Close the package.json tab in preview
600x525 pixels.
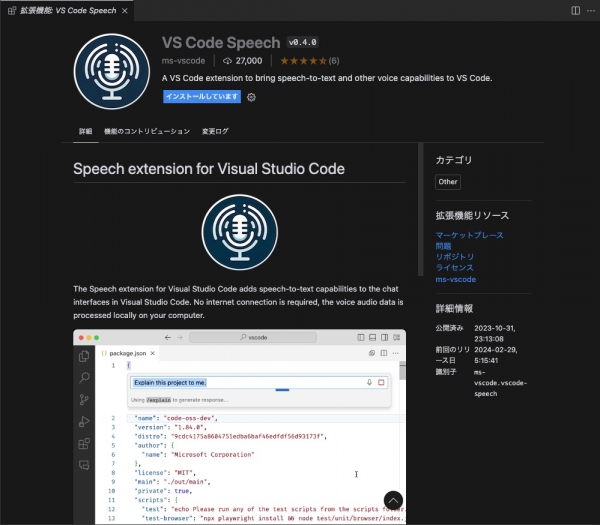(x=152, y=353)
